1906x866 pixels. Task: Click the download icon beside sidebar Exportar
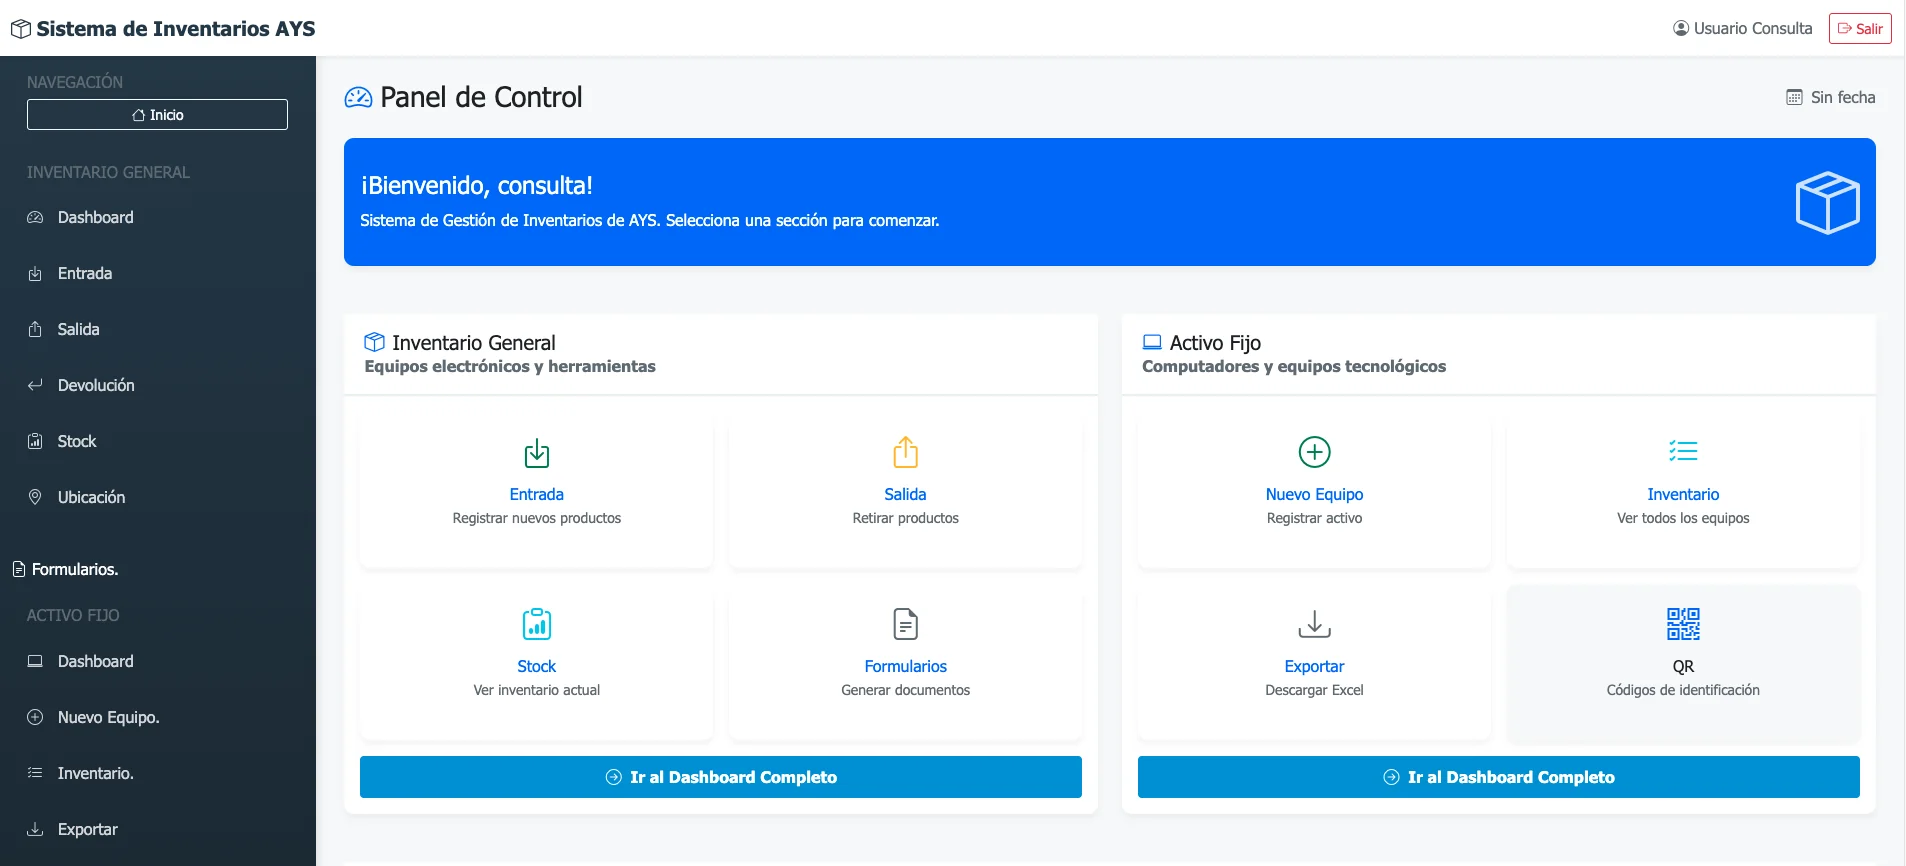(35, 829)
